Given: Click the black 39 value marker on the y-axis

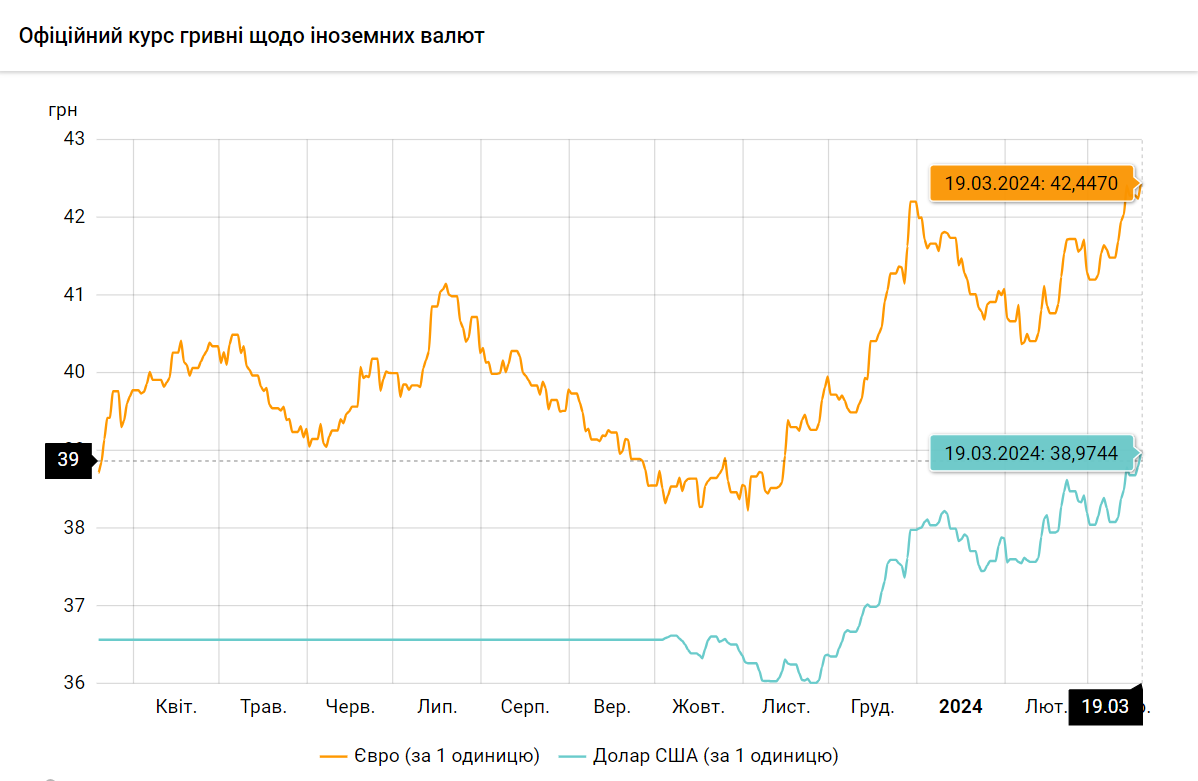Looking at the screenshot, I should tap(68, 461).
